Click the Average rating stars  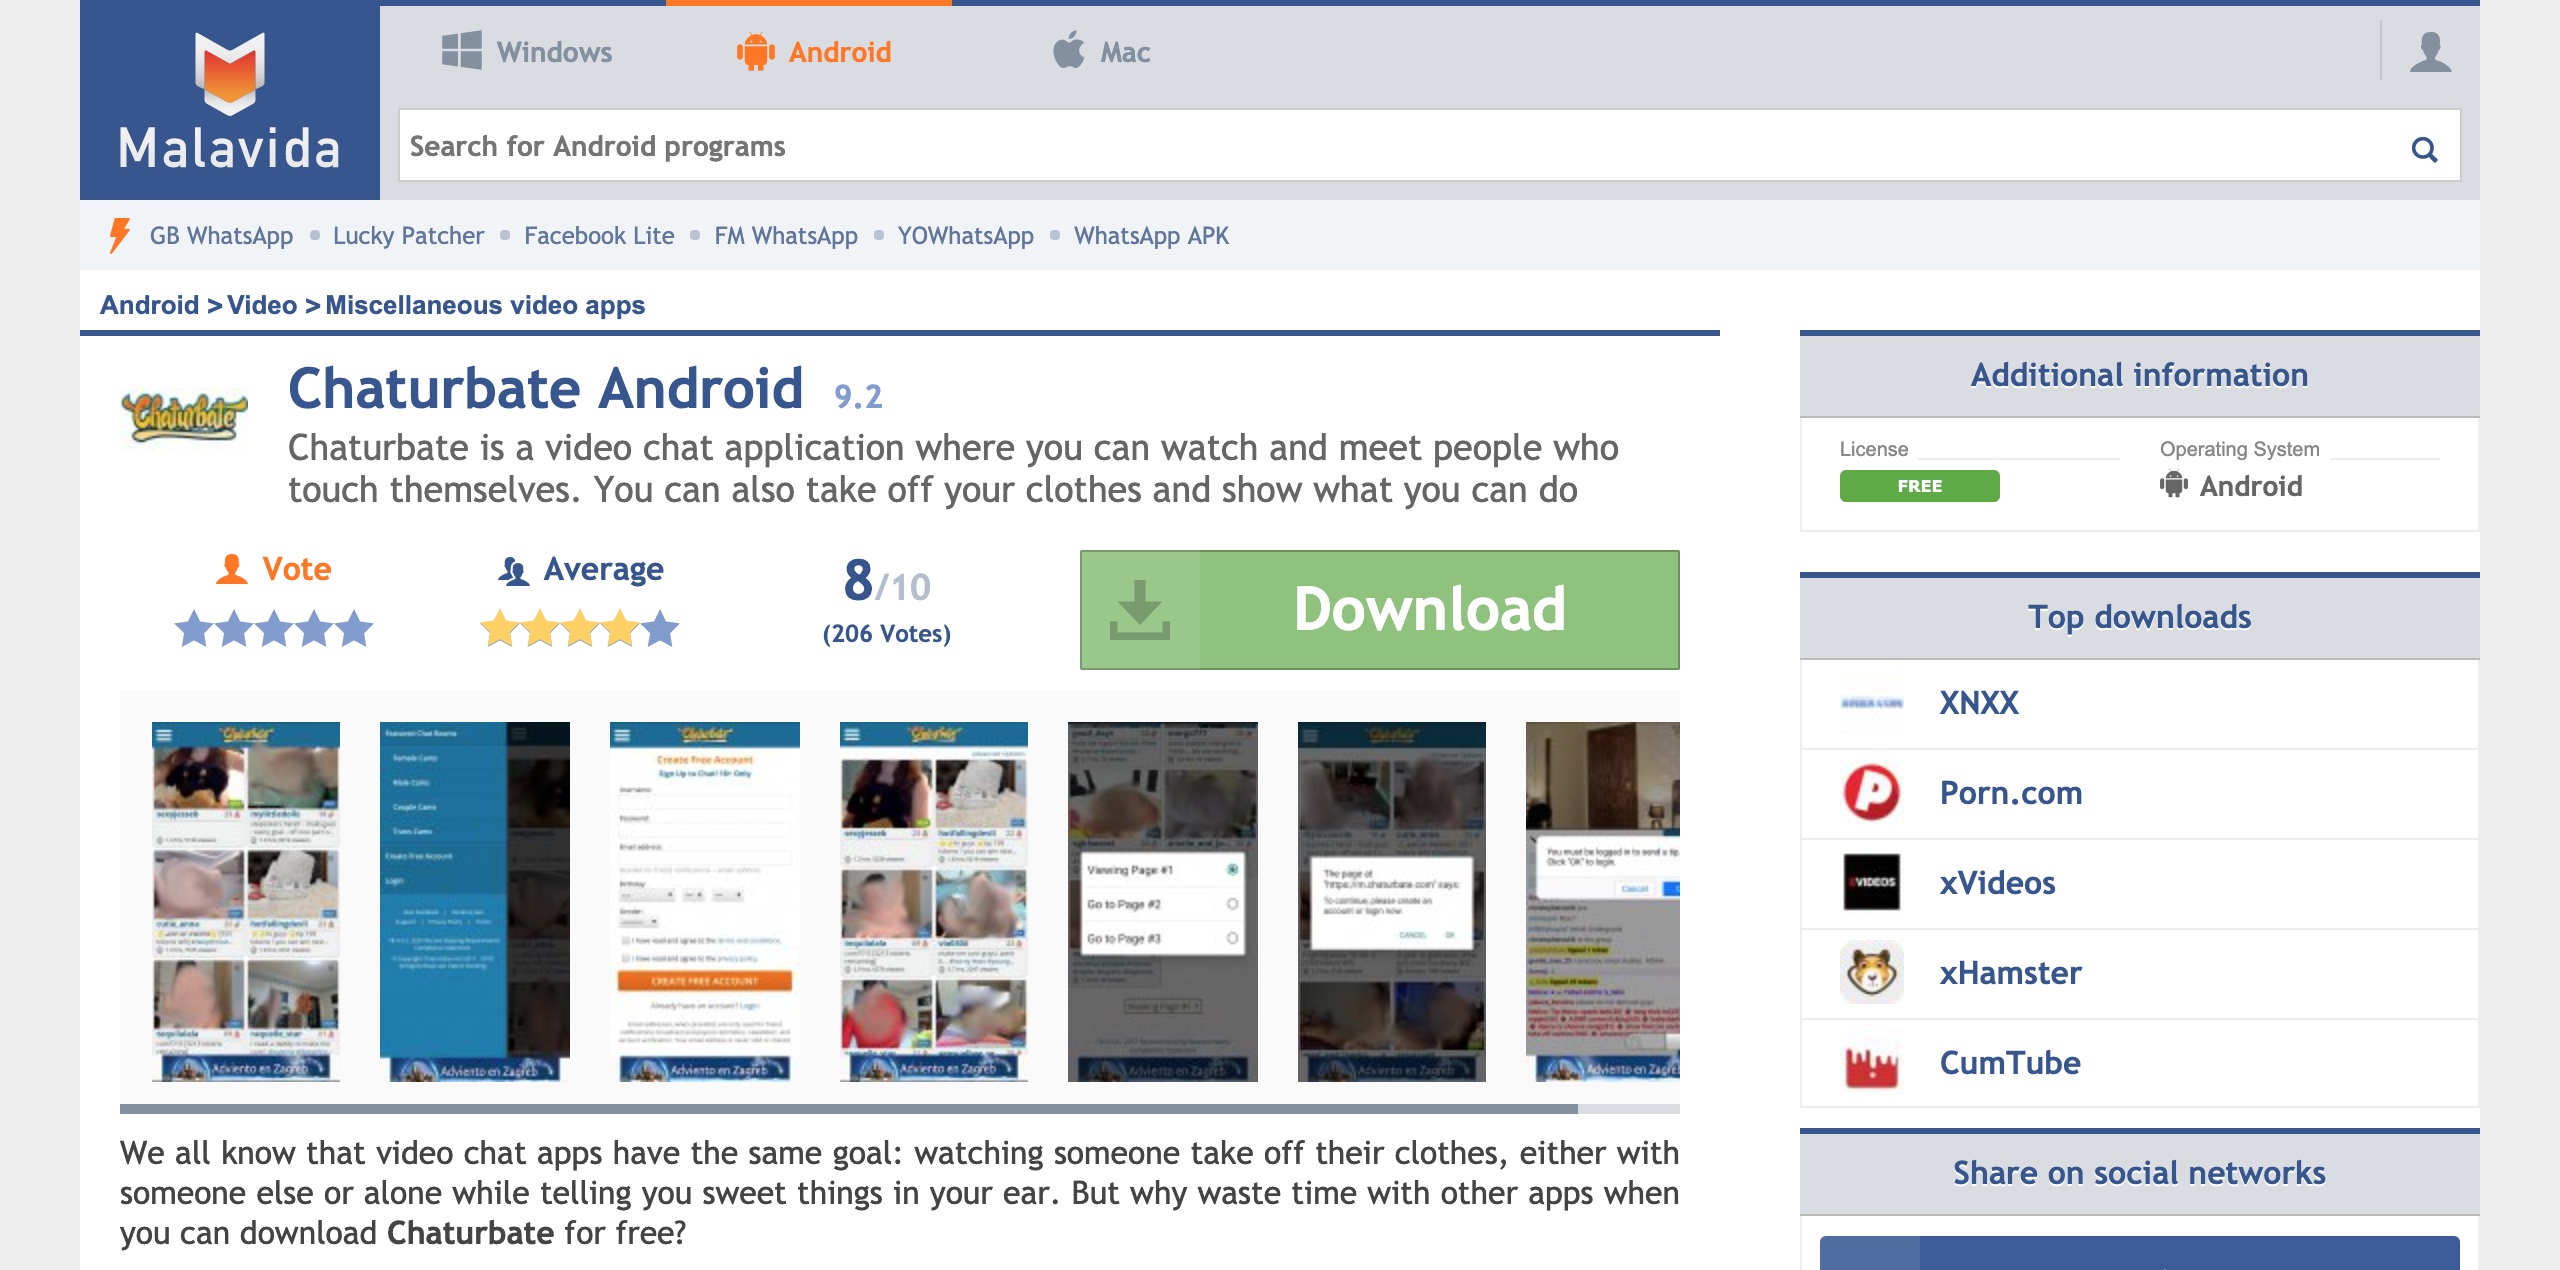pos(580,629)
